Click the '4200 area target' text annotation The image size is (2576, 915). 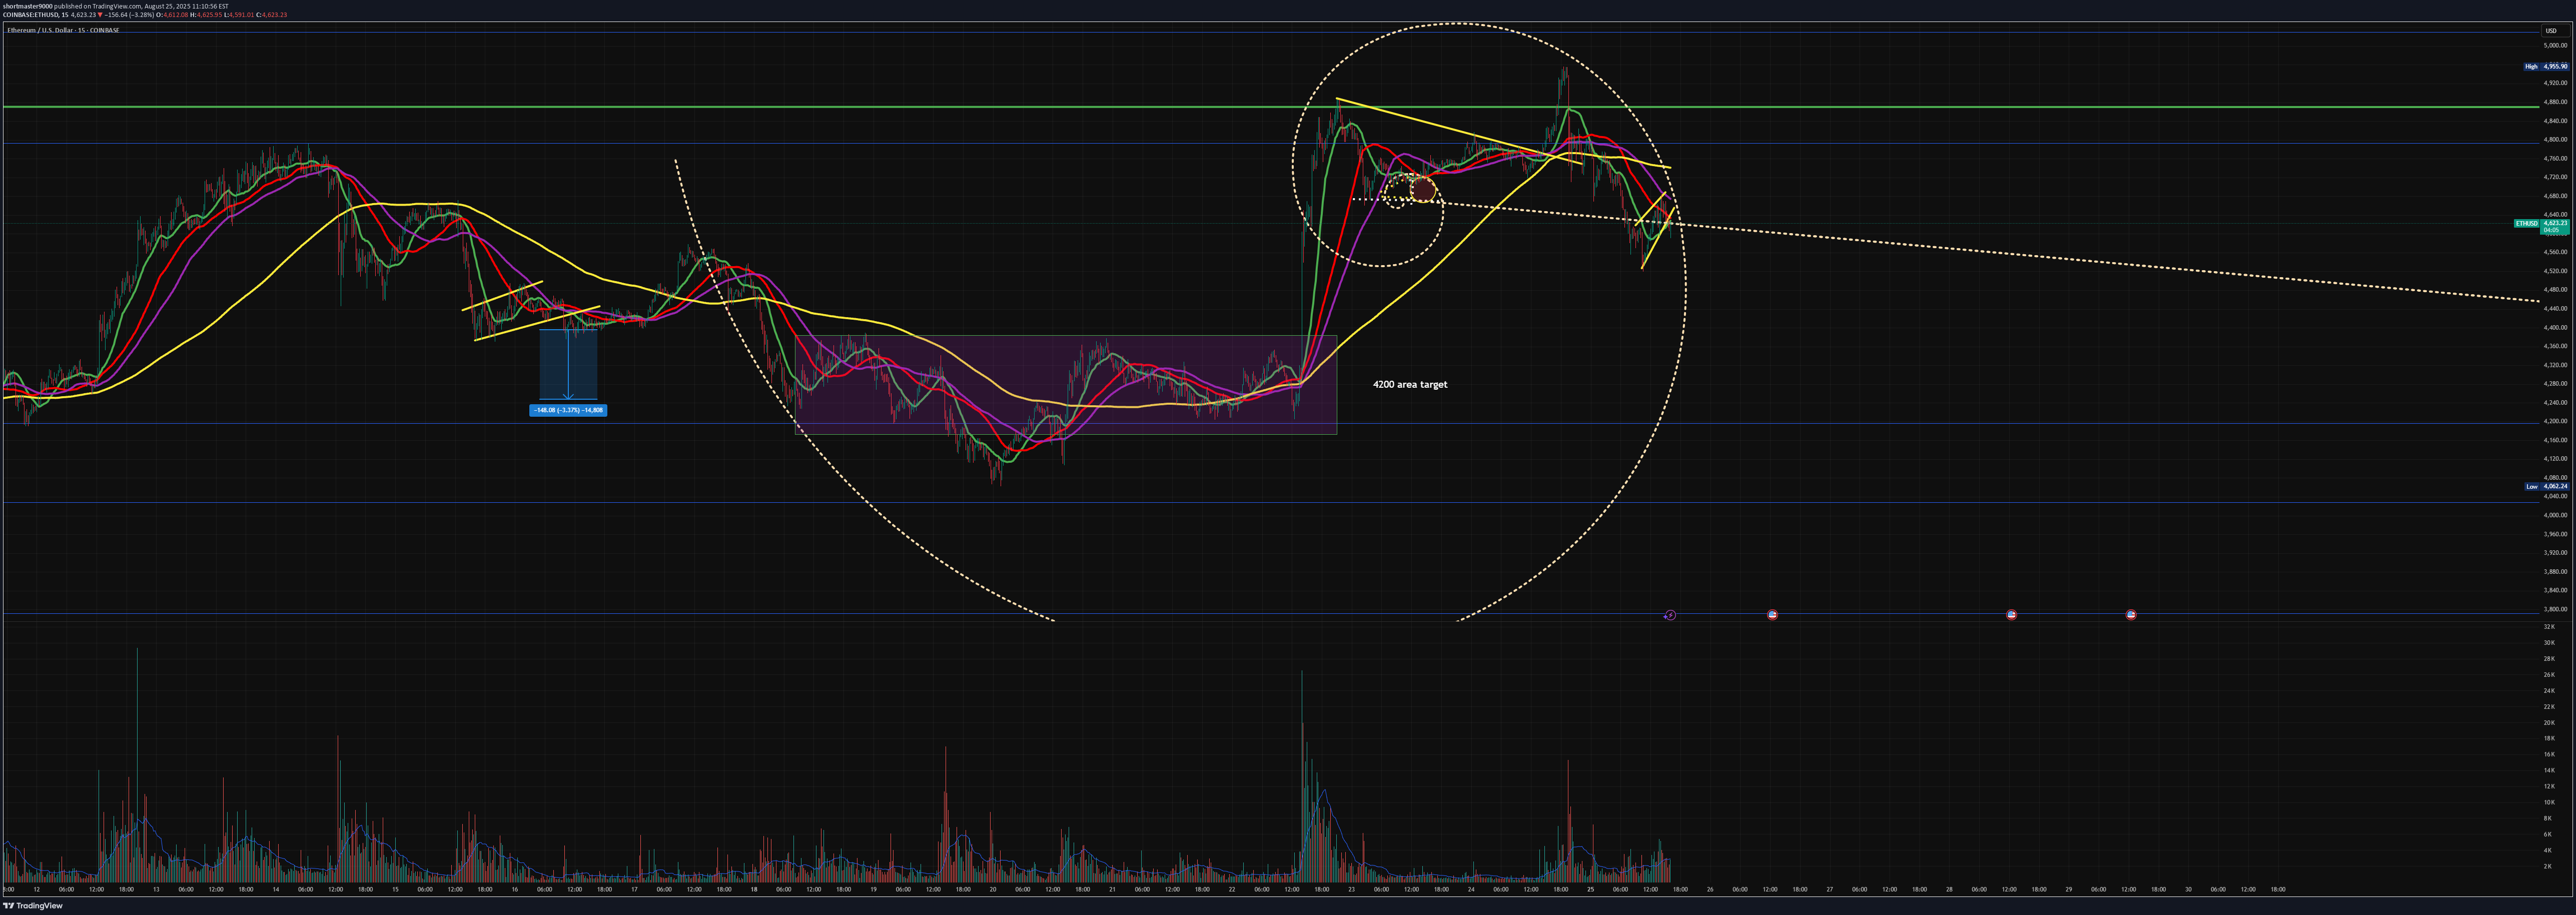(x=1409, y=384)
